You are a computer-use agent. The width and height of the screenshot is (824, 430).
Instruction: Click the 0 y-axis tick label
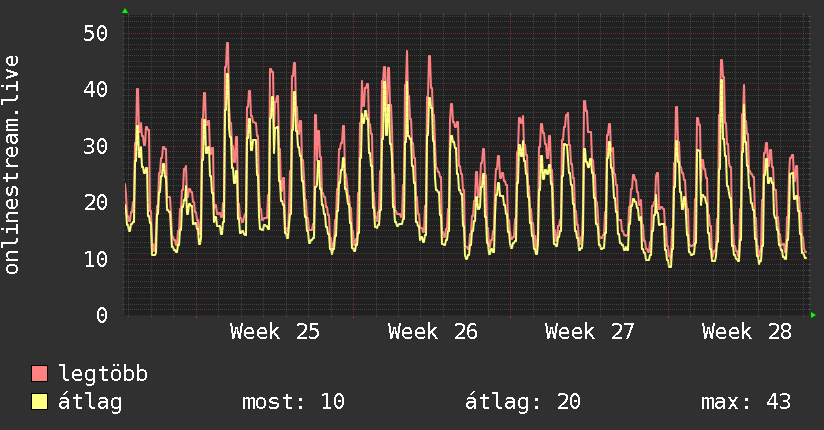point(102,315)
